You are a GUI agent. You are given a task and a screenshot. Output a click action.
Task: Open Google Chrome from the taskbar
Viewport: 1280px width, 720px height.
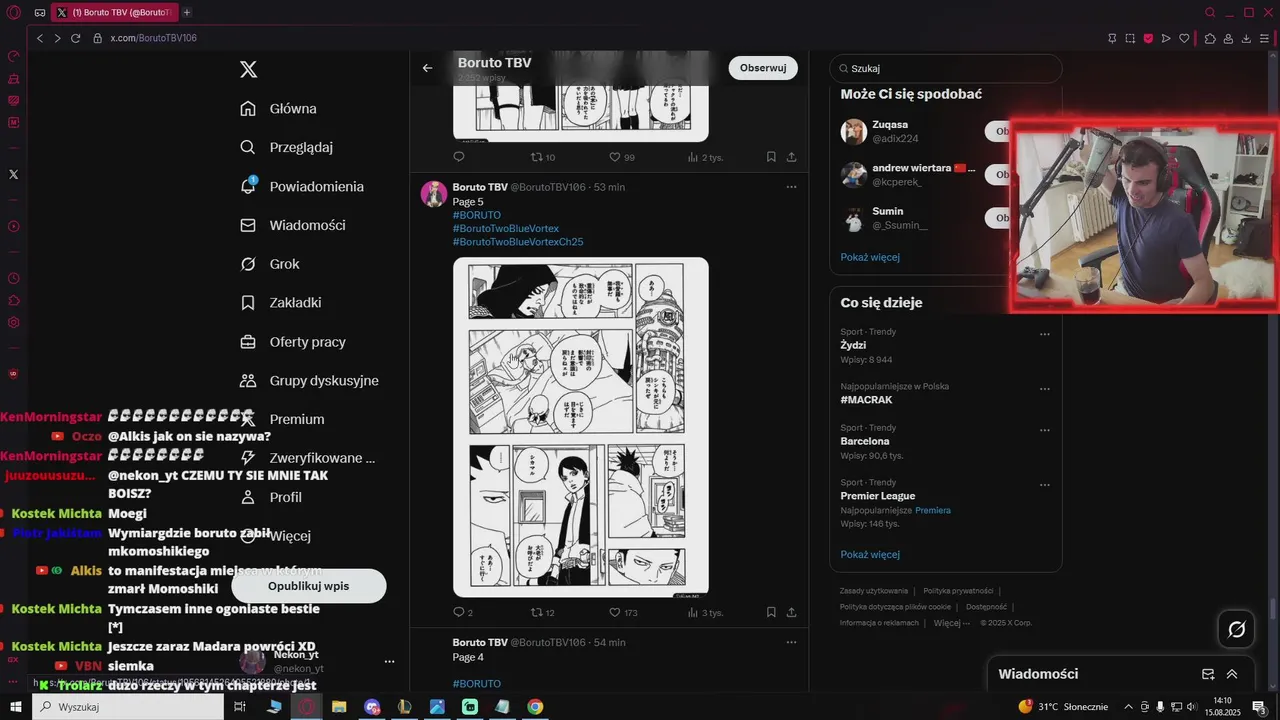tap(535, 707)
